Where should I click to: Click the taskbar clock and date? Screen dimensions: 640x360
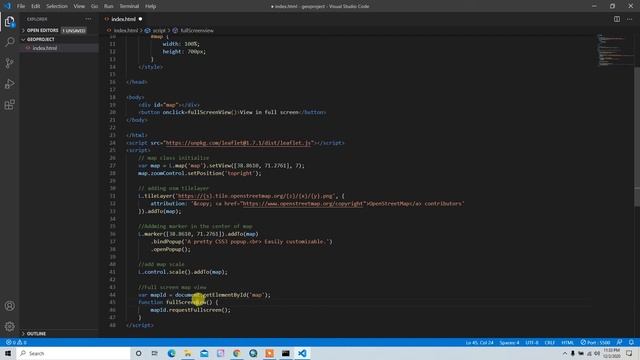(611, 353)
